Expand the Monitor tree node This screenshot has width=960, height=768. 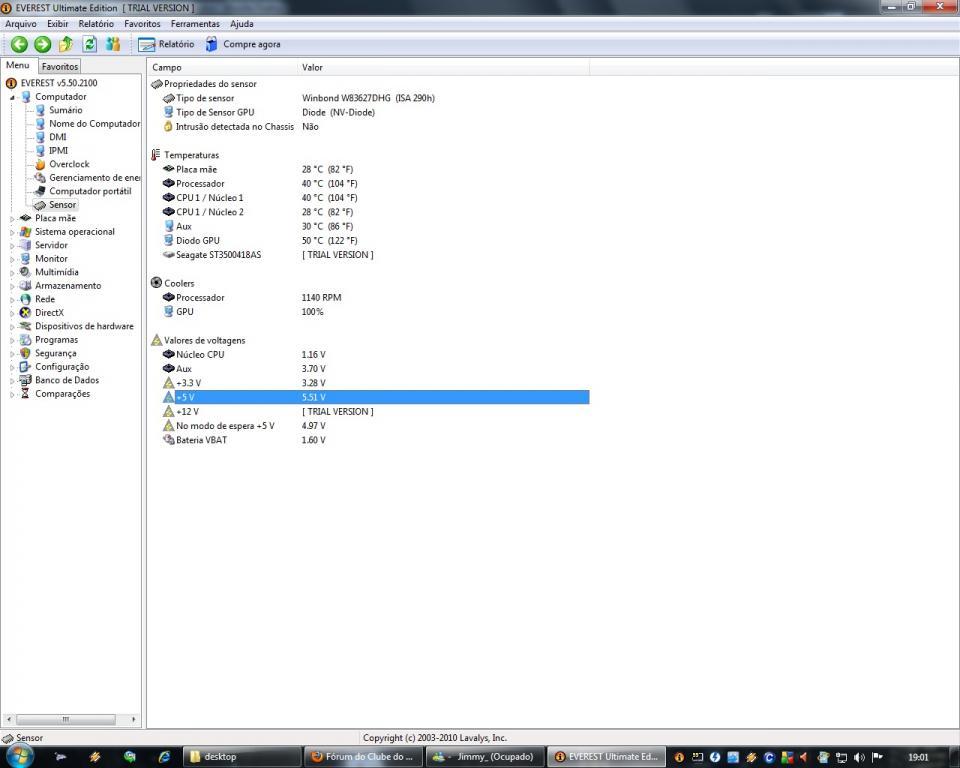tap(12, 259)
